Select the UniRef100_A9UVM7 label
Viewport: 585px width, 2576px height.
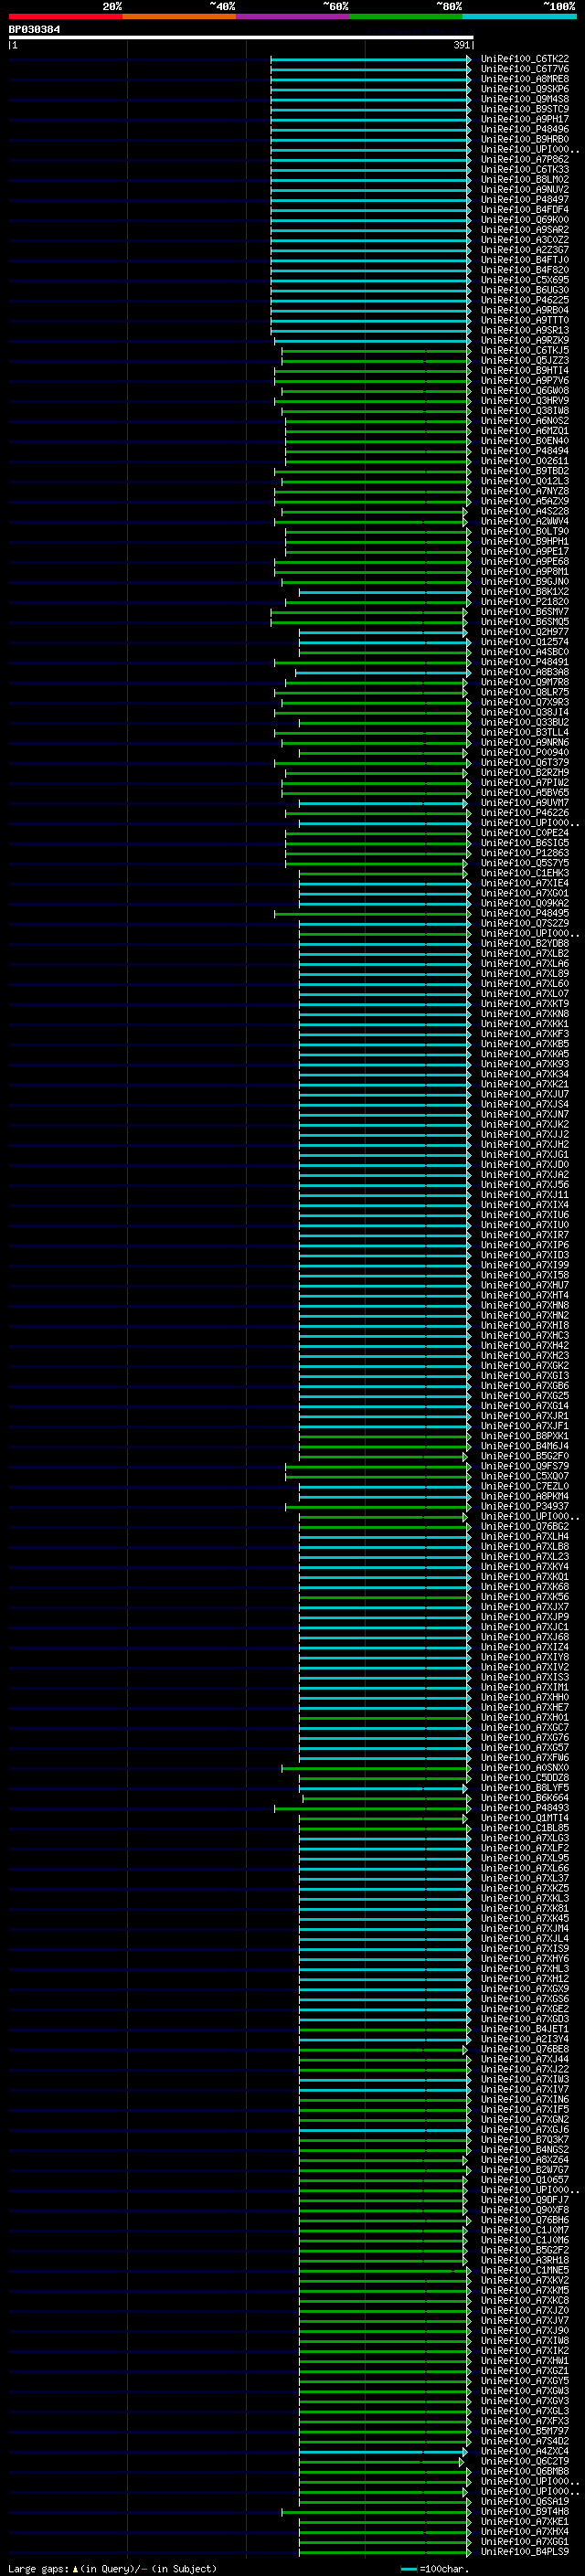tap(525, 802)
